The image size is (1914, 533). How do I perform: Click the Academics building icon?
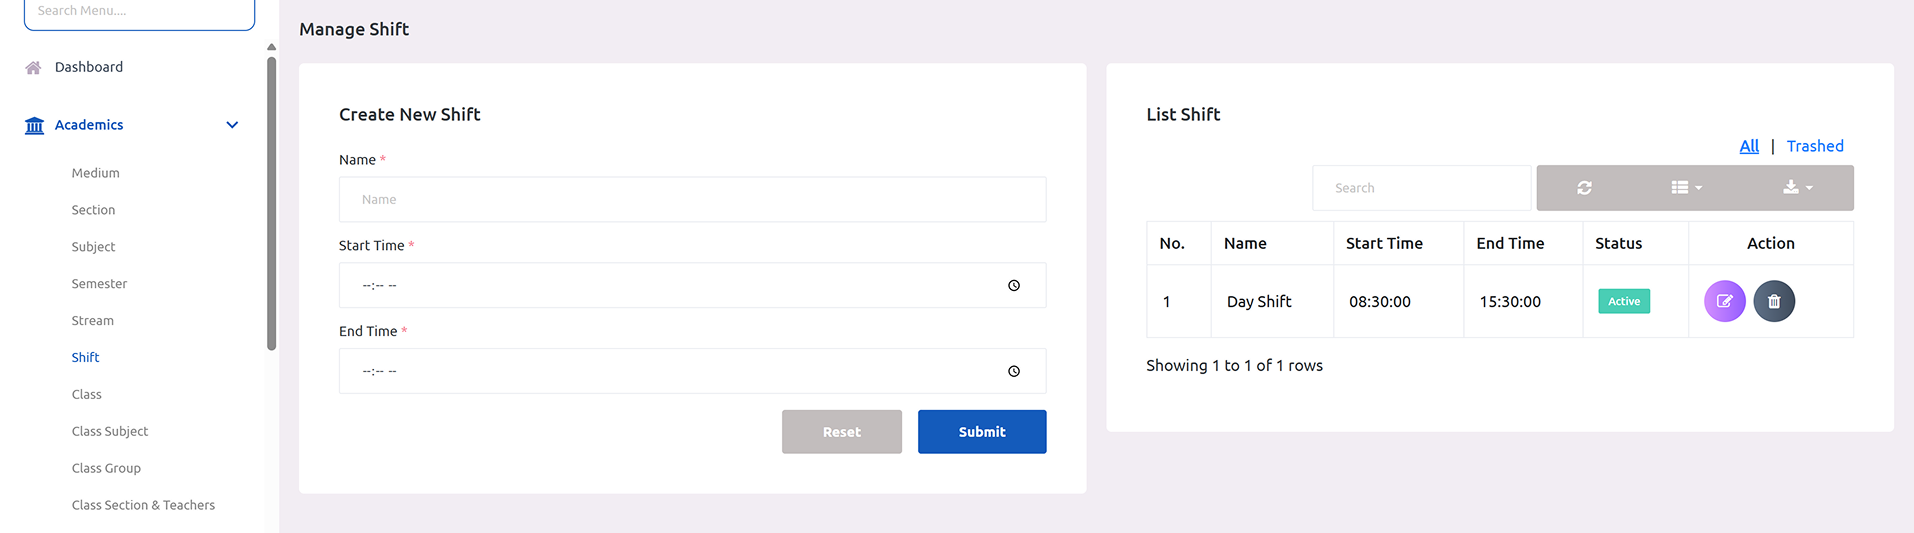(34, 126)
